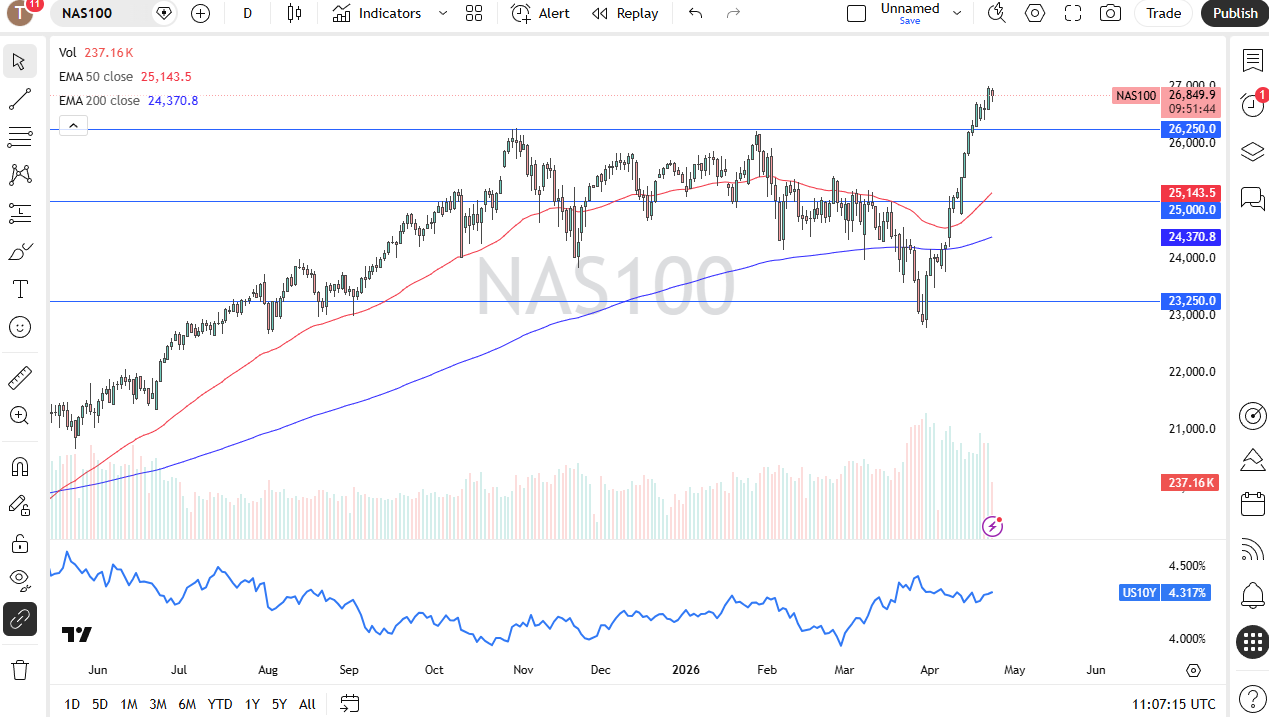
Task: Start bar Replay mode
Action: point(625,13)
